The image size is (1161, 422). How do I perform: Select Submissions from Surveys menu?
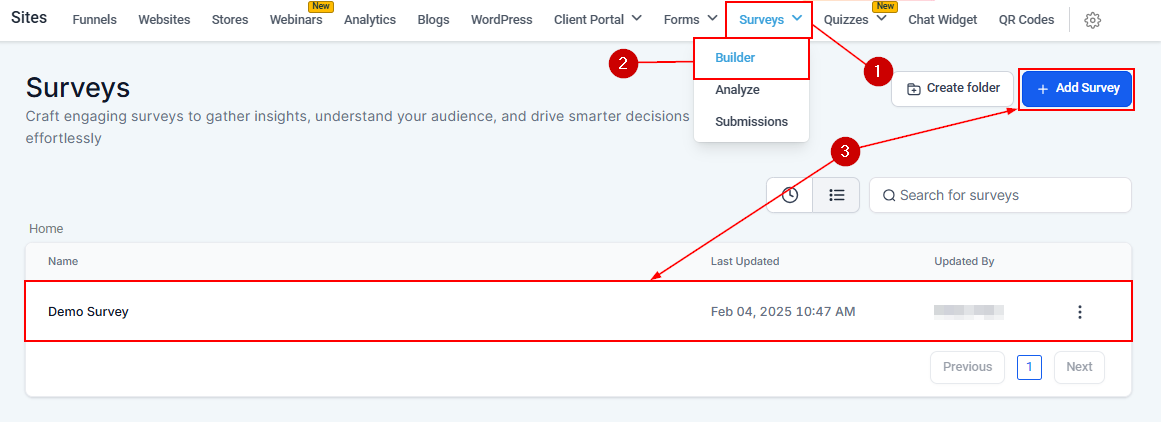[751, 122]
